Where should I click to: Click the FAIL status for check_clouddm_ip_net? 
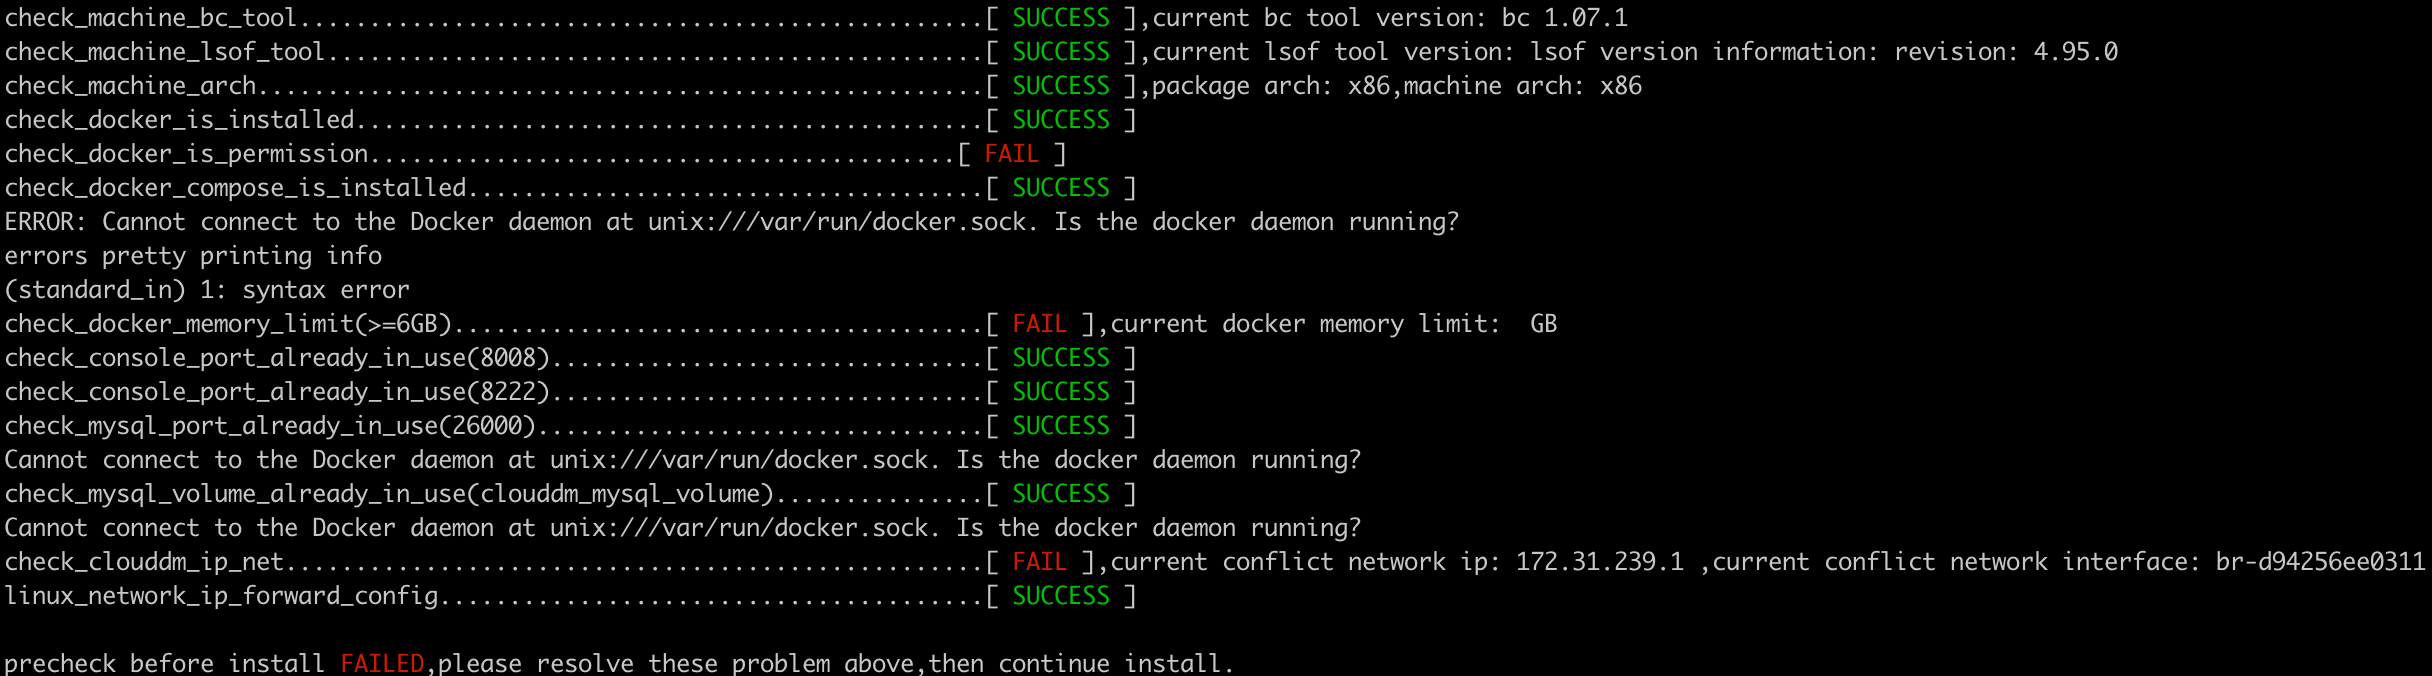pos(1039,562)
